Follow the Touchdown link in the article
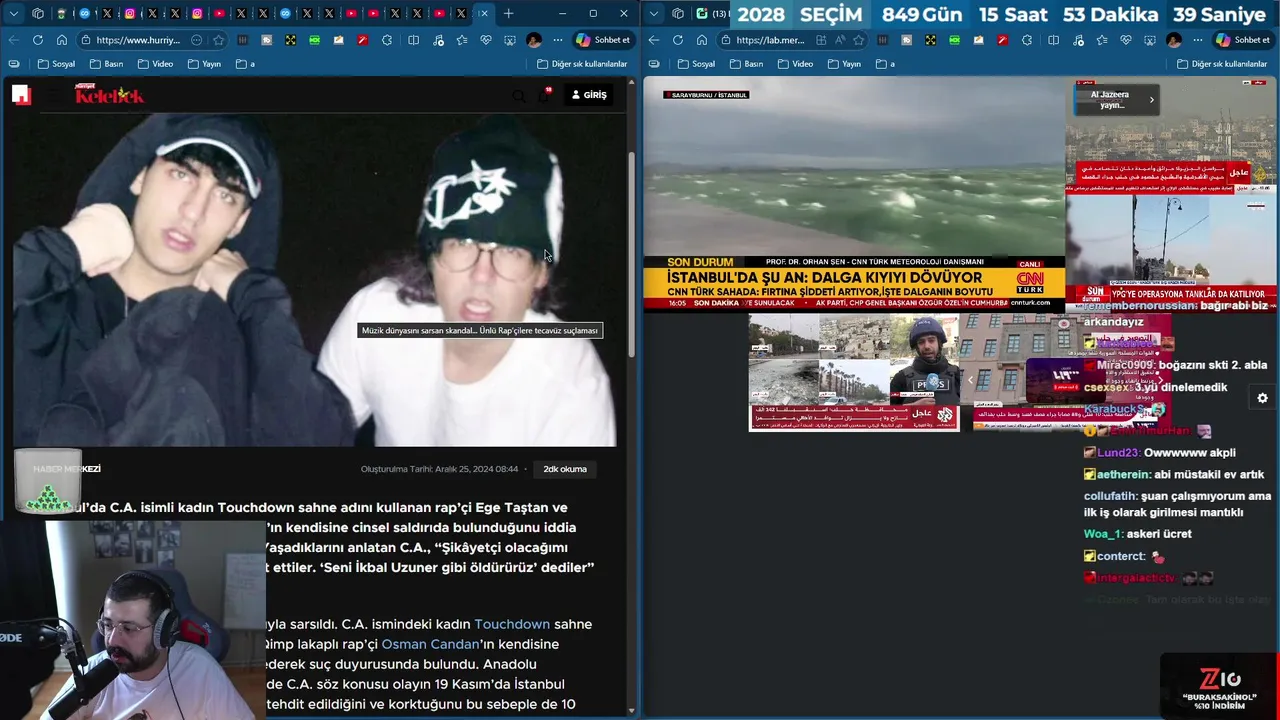The height and width of the screenshot is (720, 1280). pyautogui.click(x=512, y=624)
